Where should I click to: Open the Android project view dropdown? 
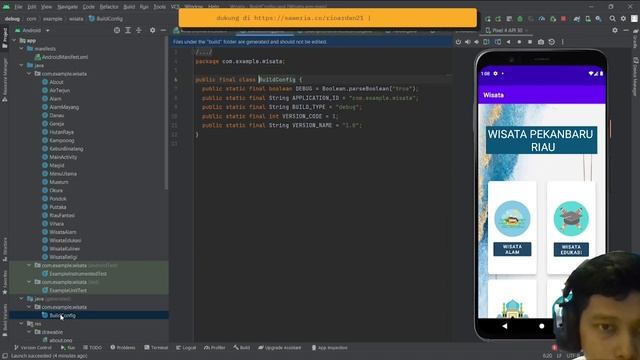(32, 30)
